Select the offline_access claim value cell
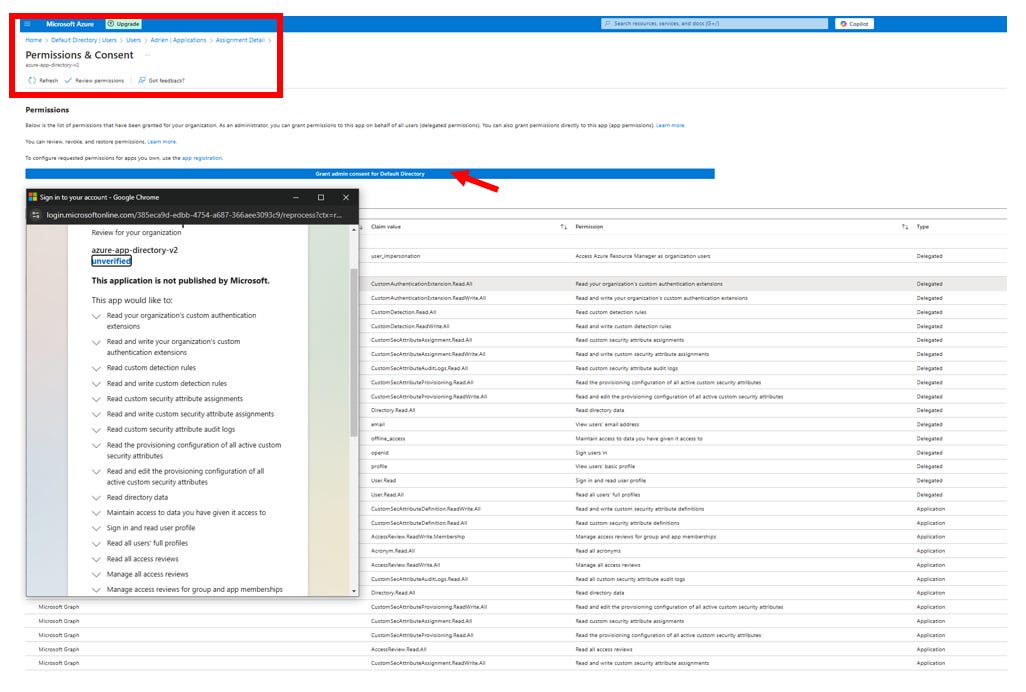 pos(388,439)
